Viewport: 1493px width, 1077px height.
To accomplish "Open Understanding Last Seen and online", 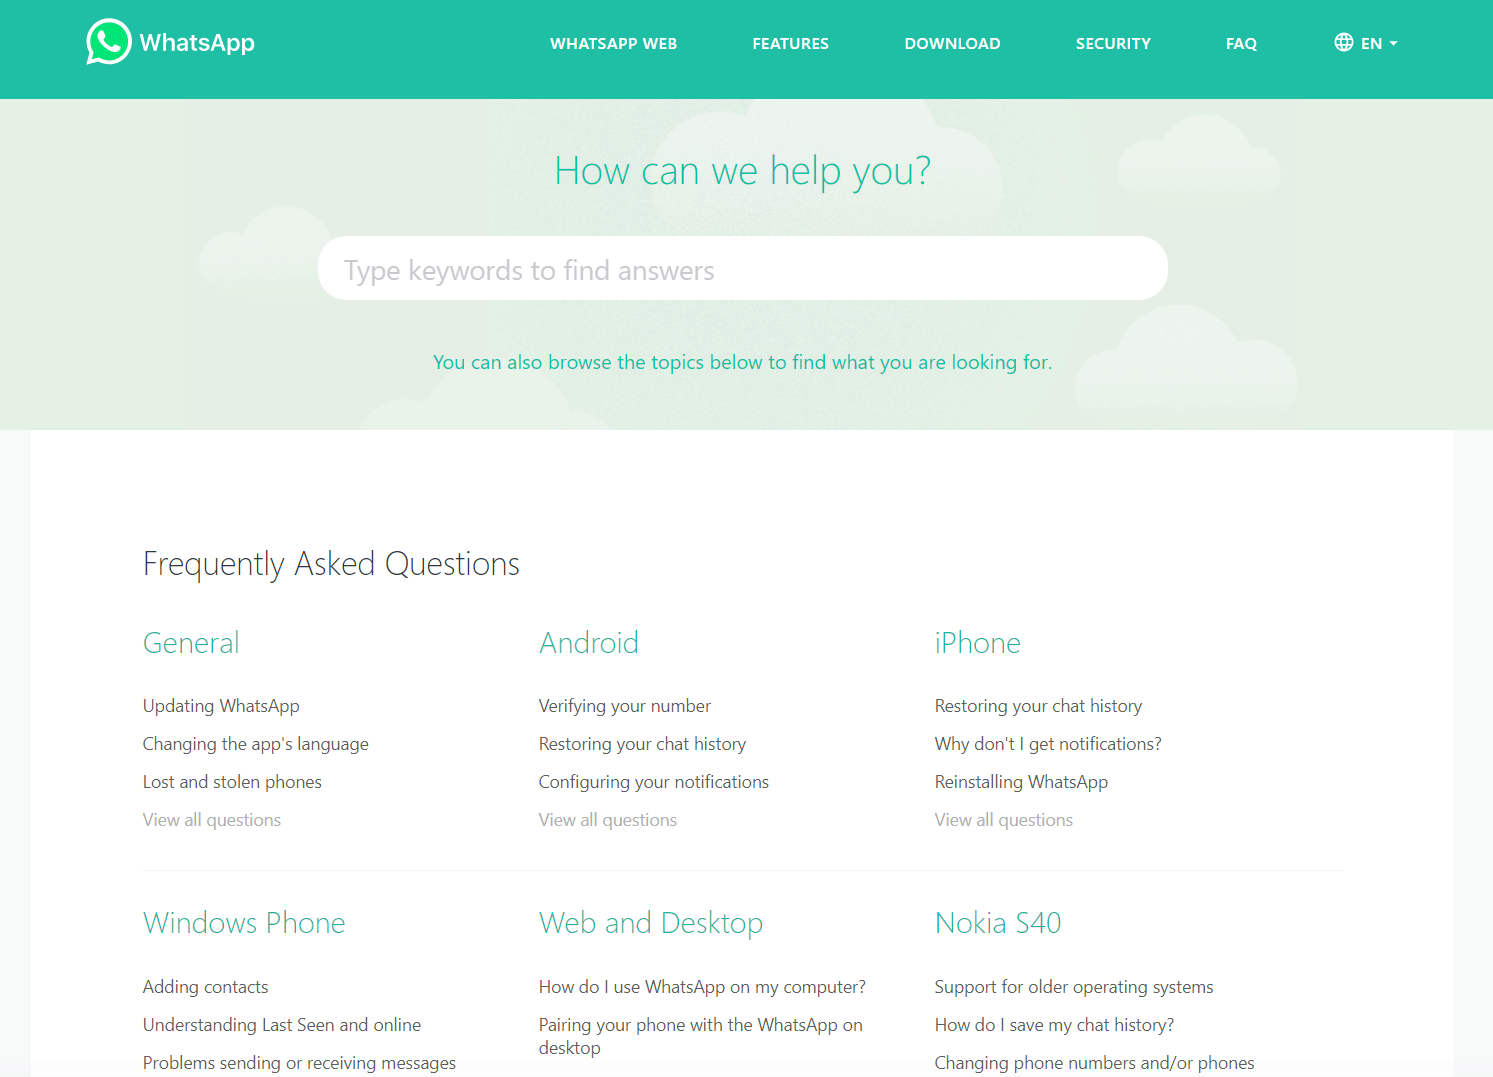I will coord(282,1025).
